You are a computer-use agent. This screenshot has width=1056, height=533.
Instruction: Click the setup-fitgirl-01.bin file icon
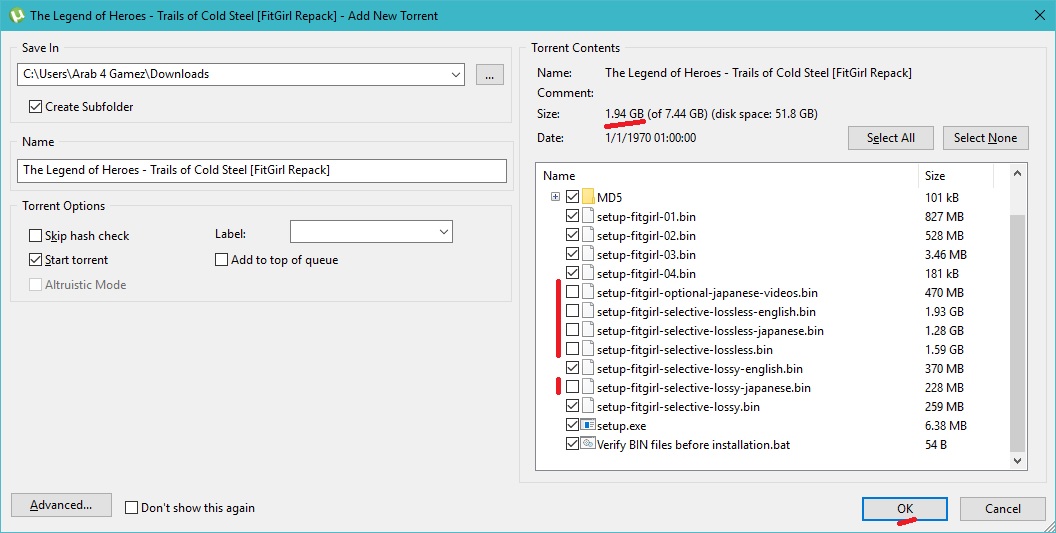[x=589, y=216]
